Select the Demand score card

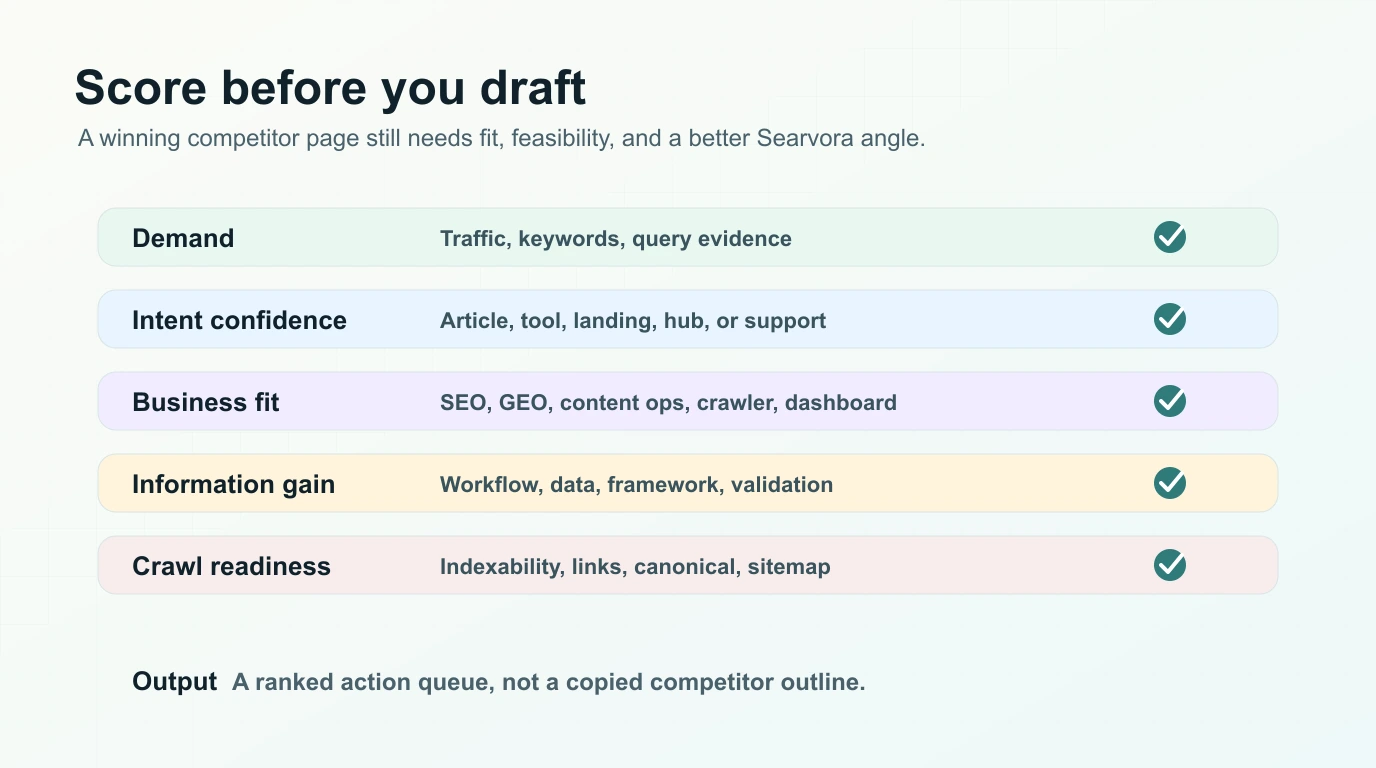[x=688, y=237]
